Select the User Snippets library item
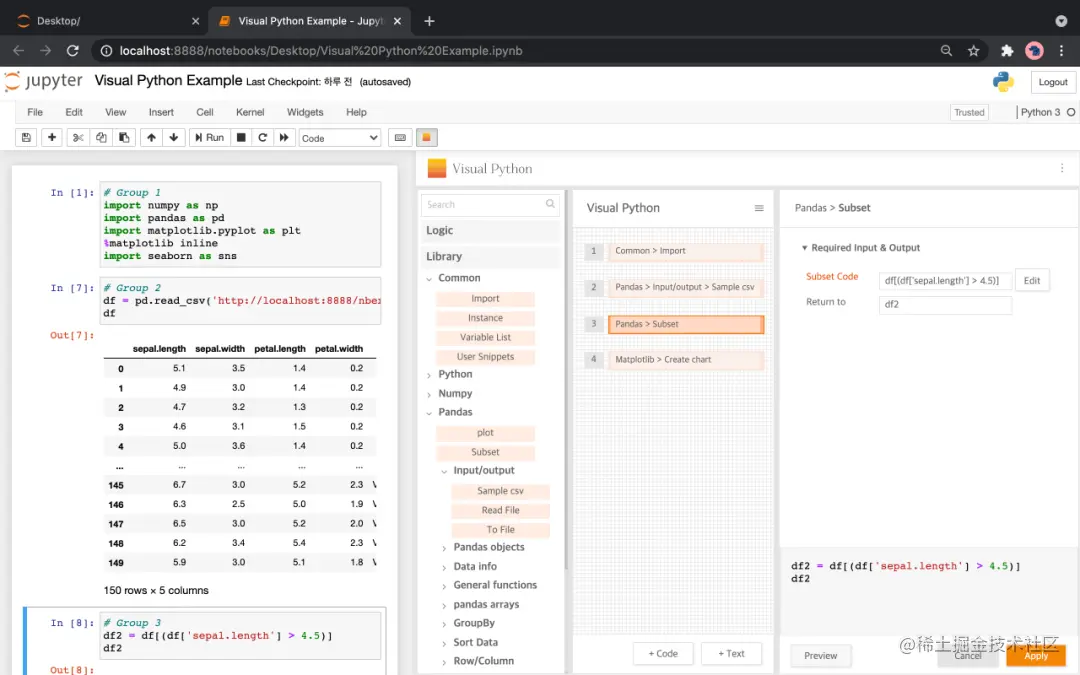 [x=485, y=357]
